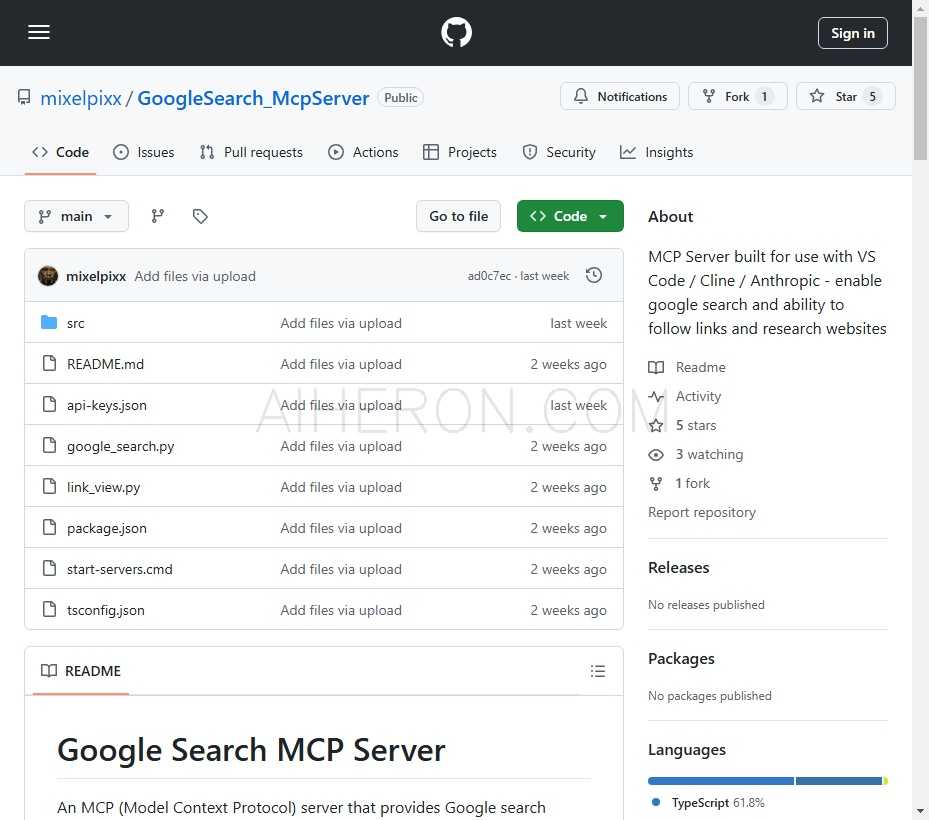
Task: Open the Pull requests tab
Action: pyautogui.click(x=251, y=152)
